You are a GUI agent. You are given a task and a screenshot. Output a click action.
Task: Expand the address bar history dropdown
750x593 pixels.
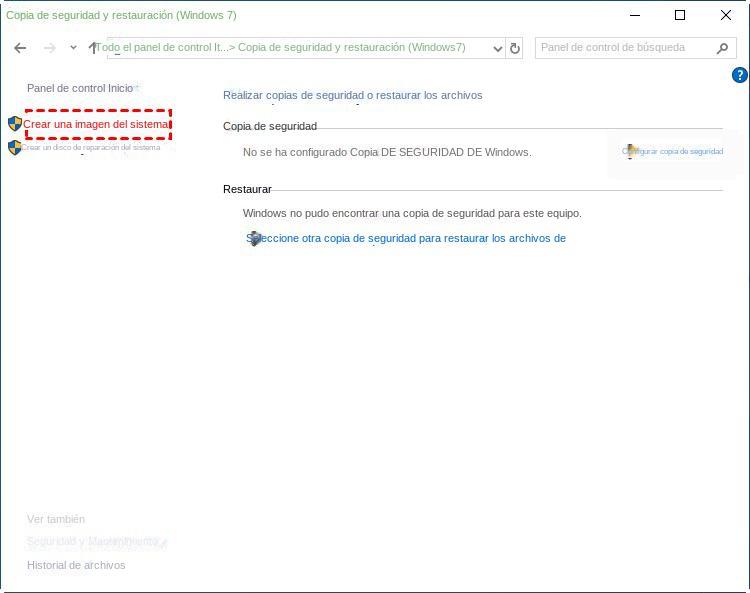point(497,48)
